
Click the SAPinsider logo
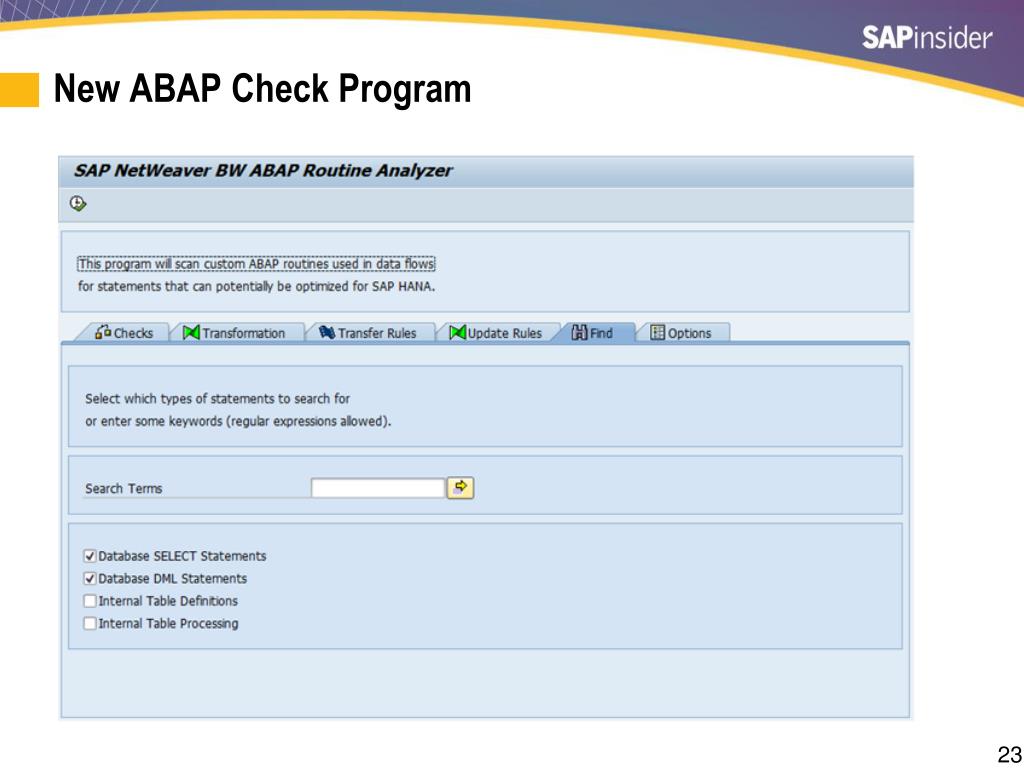[927, 37]
